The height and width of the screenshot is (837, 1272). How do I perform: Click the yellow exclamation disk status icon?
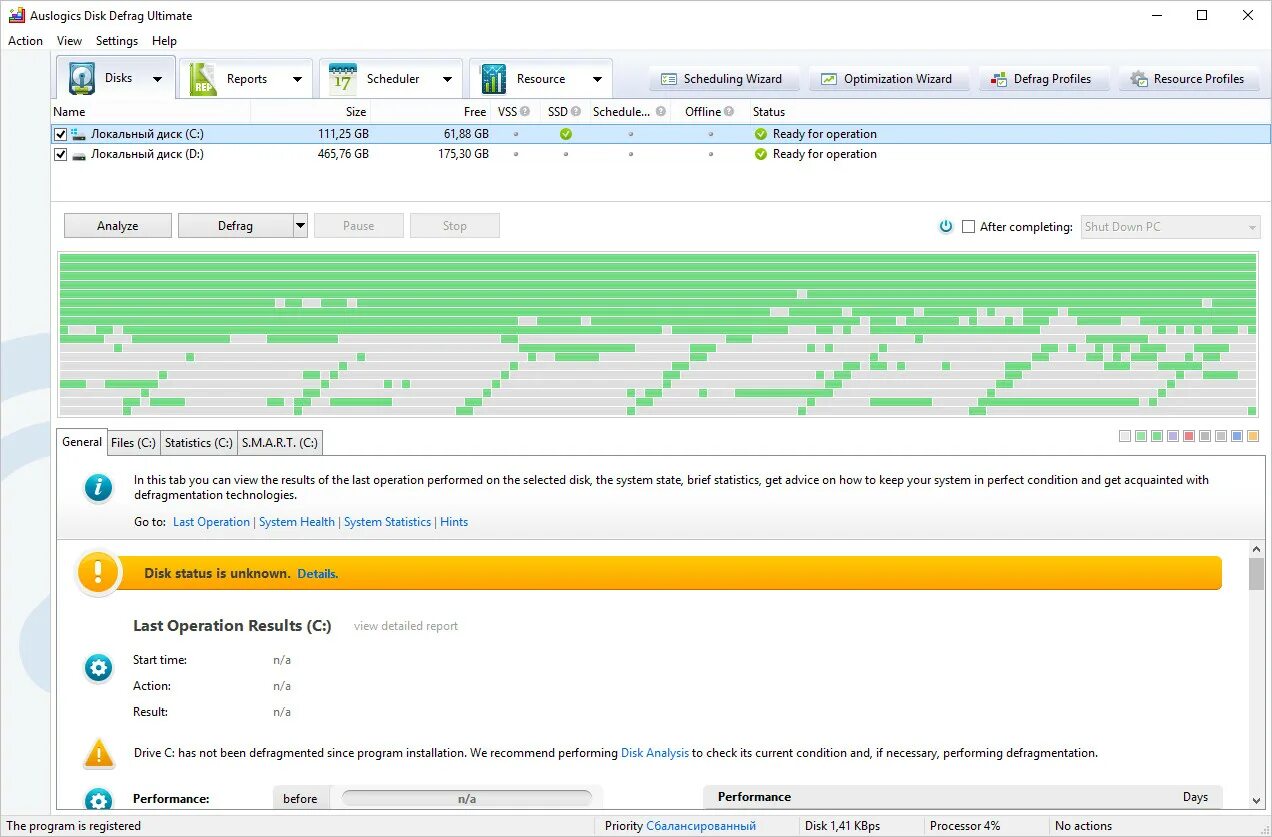98,573
